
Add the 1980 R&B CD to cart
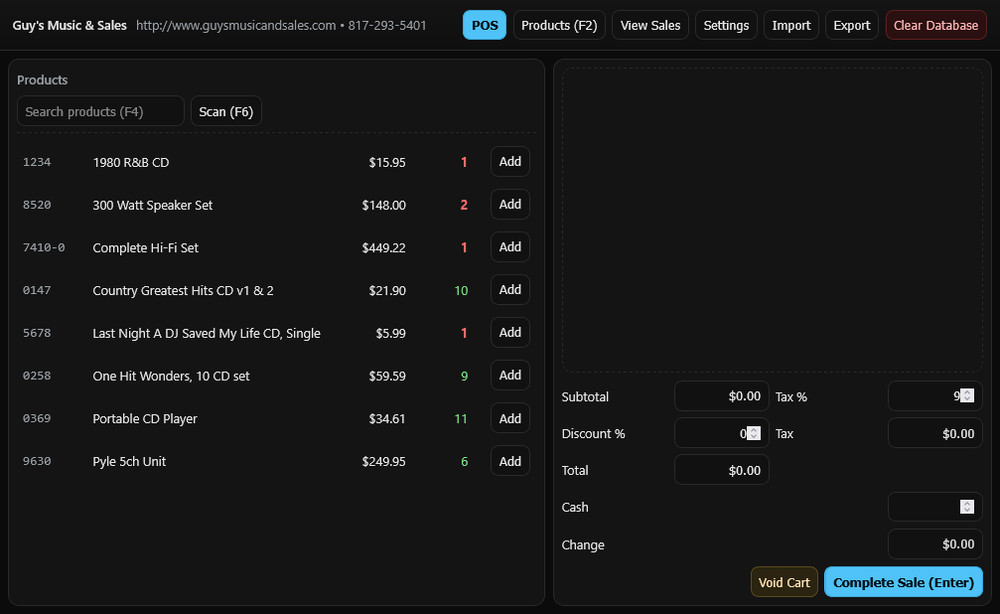tap(510, 161)
